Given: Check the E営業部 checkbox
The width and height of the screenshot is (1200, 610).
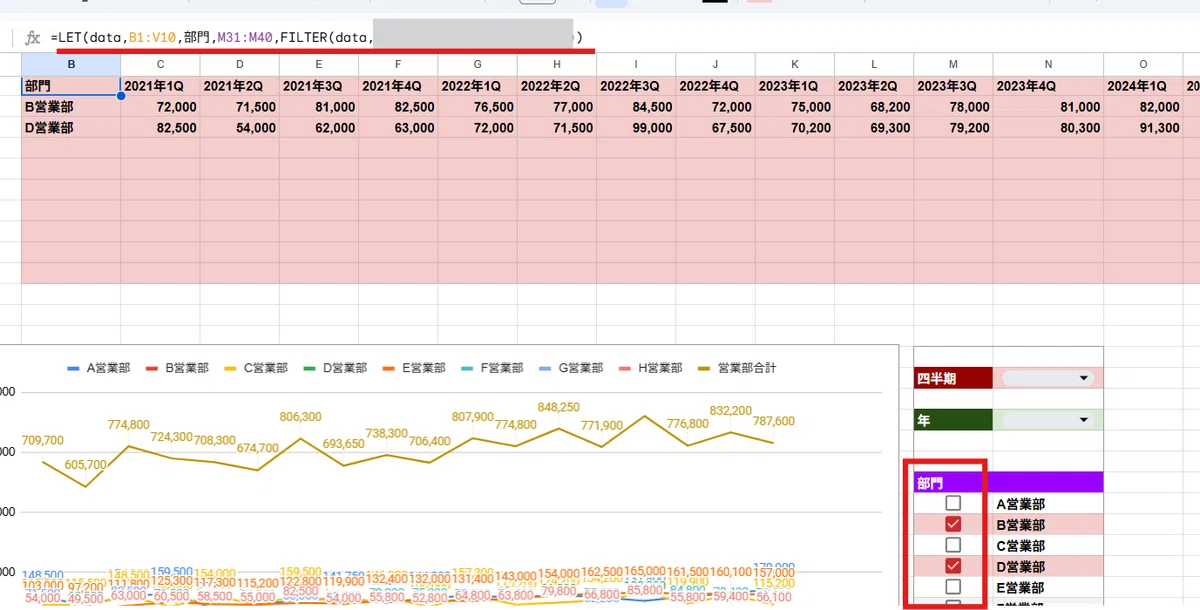Looking at the screenshot, I should pos(953,587).
